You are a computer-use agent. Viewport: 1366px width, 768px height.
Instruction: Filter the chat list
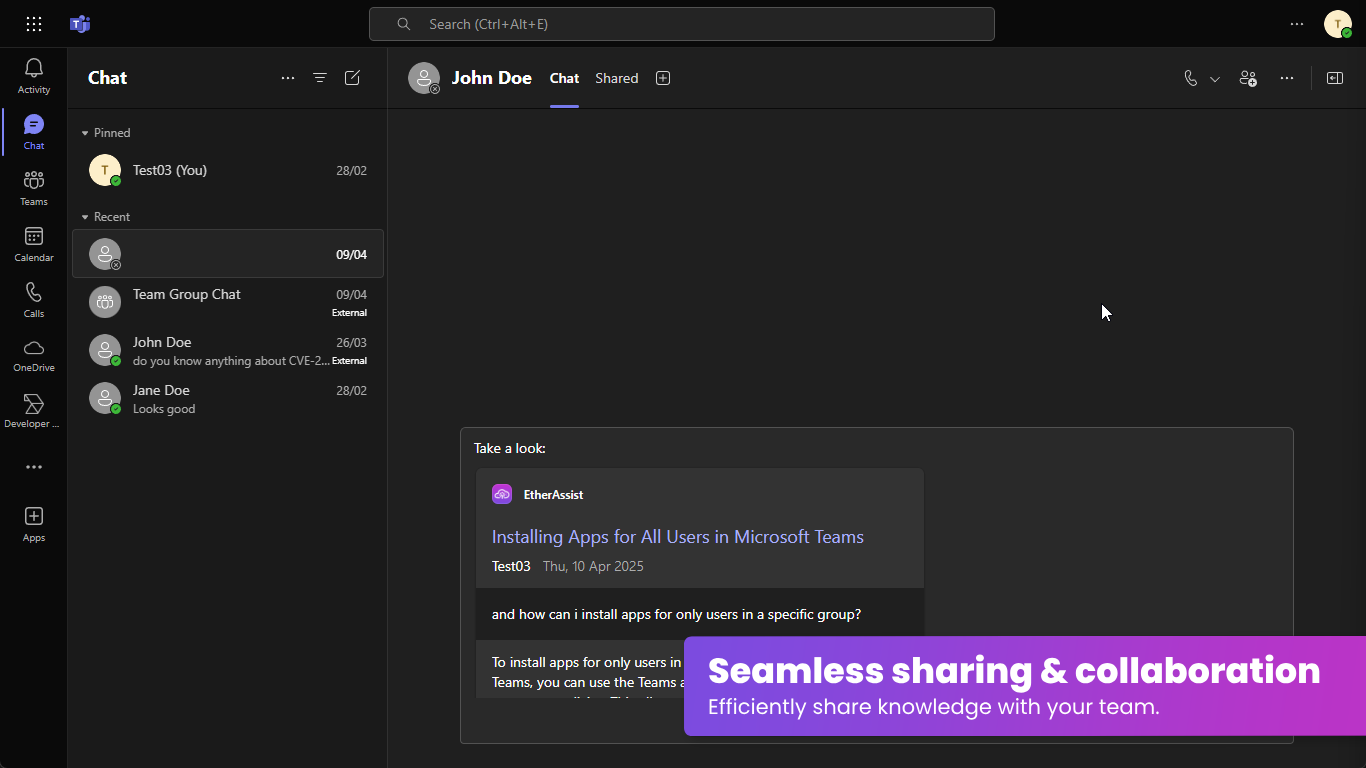[x=320, y=78]
